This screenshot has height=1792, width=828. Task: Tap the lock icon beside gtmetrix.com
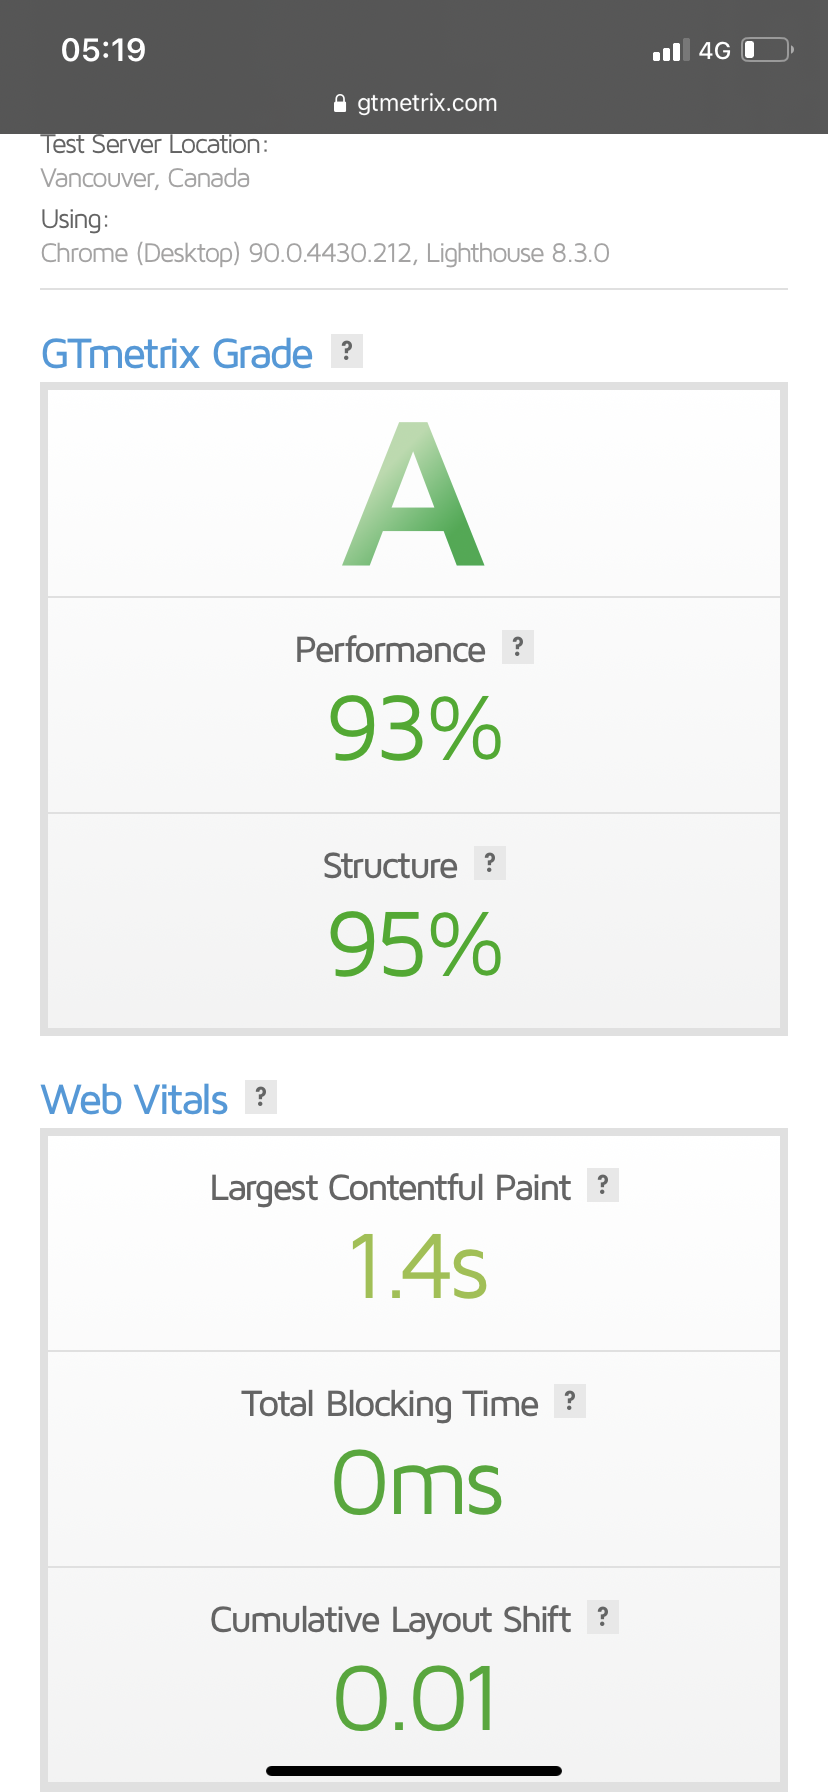(x=340, y=103)
